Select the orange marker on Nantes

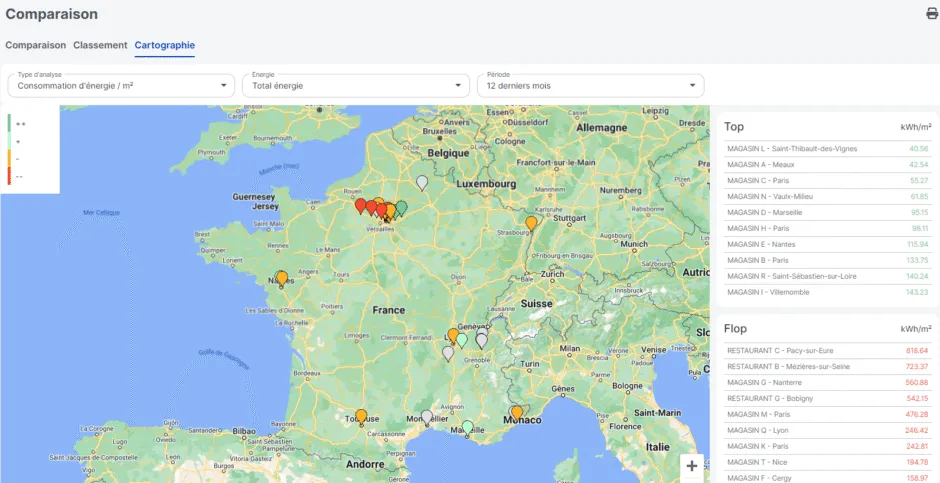coord(282,279)
